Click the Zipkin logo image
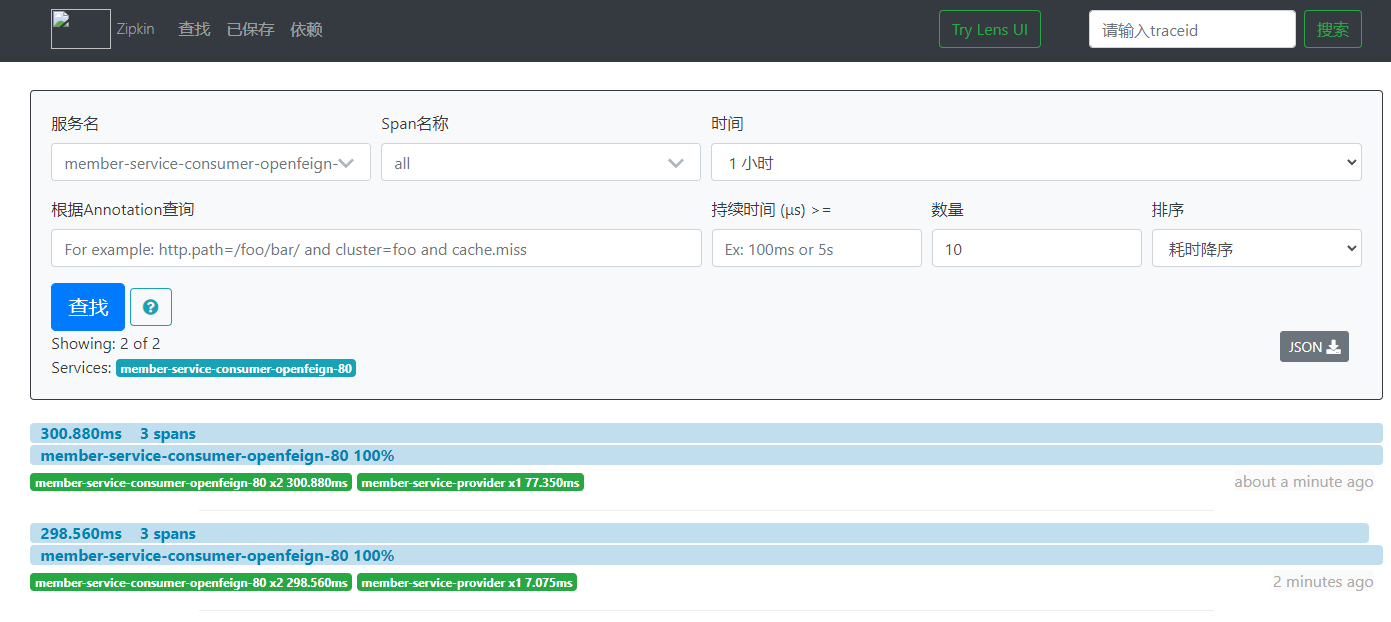The height and width of the screenshot is (622, 1391). click(81, 29)
